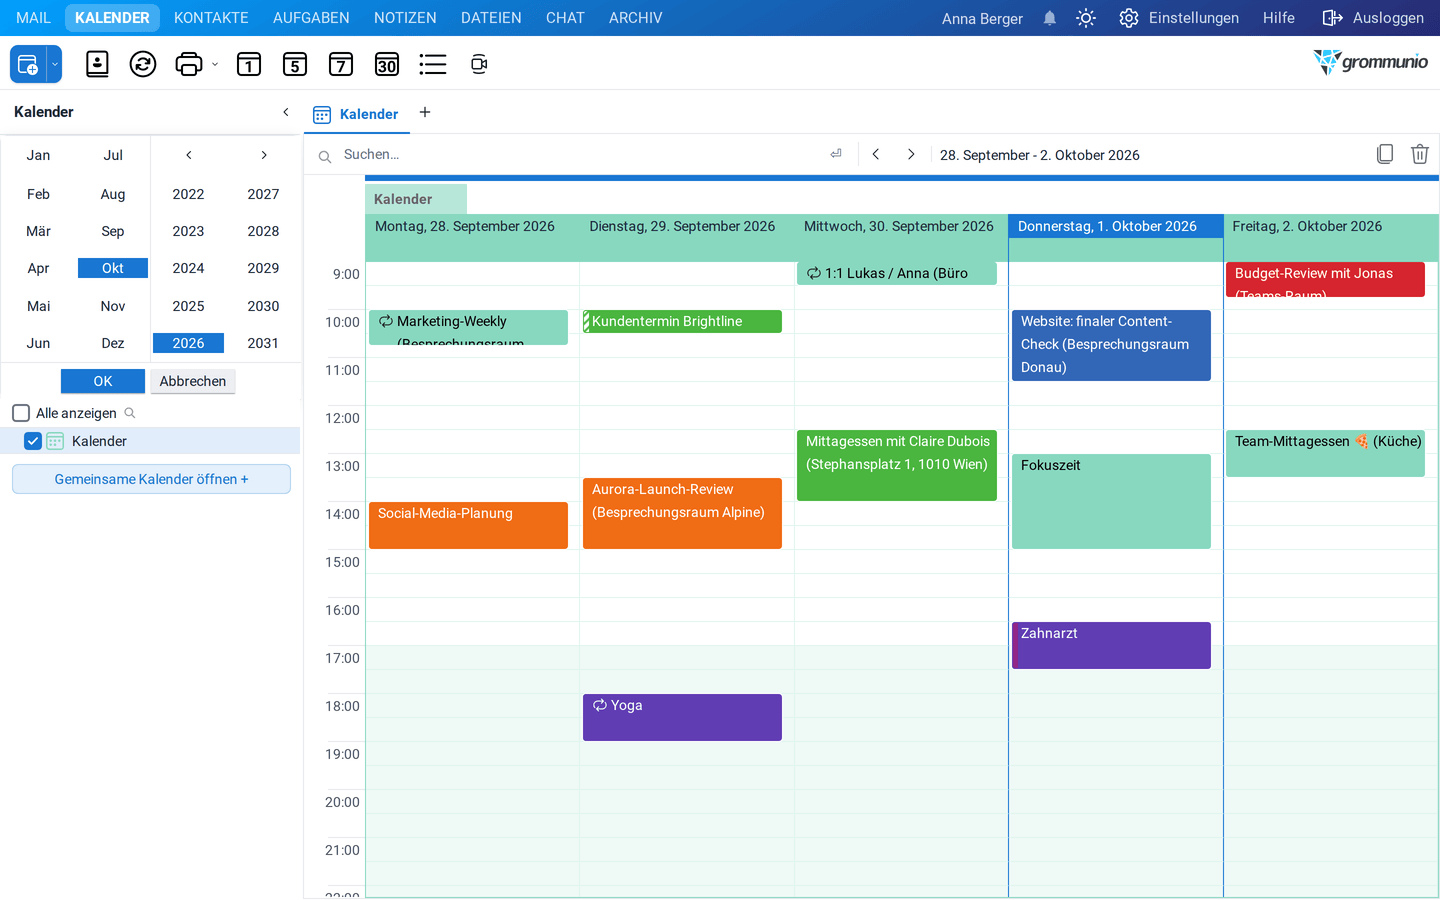Click the search magnifier icon
The image size is (1440, 900).
pyautogui.click(x=325, y=156)
